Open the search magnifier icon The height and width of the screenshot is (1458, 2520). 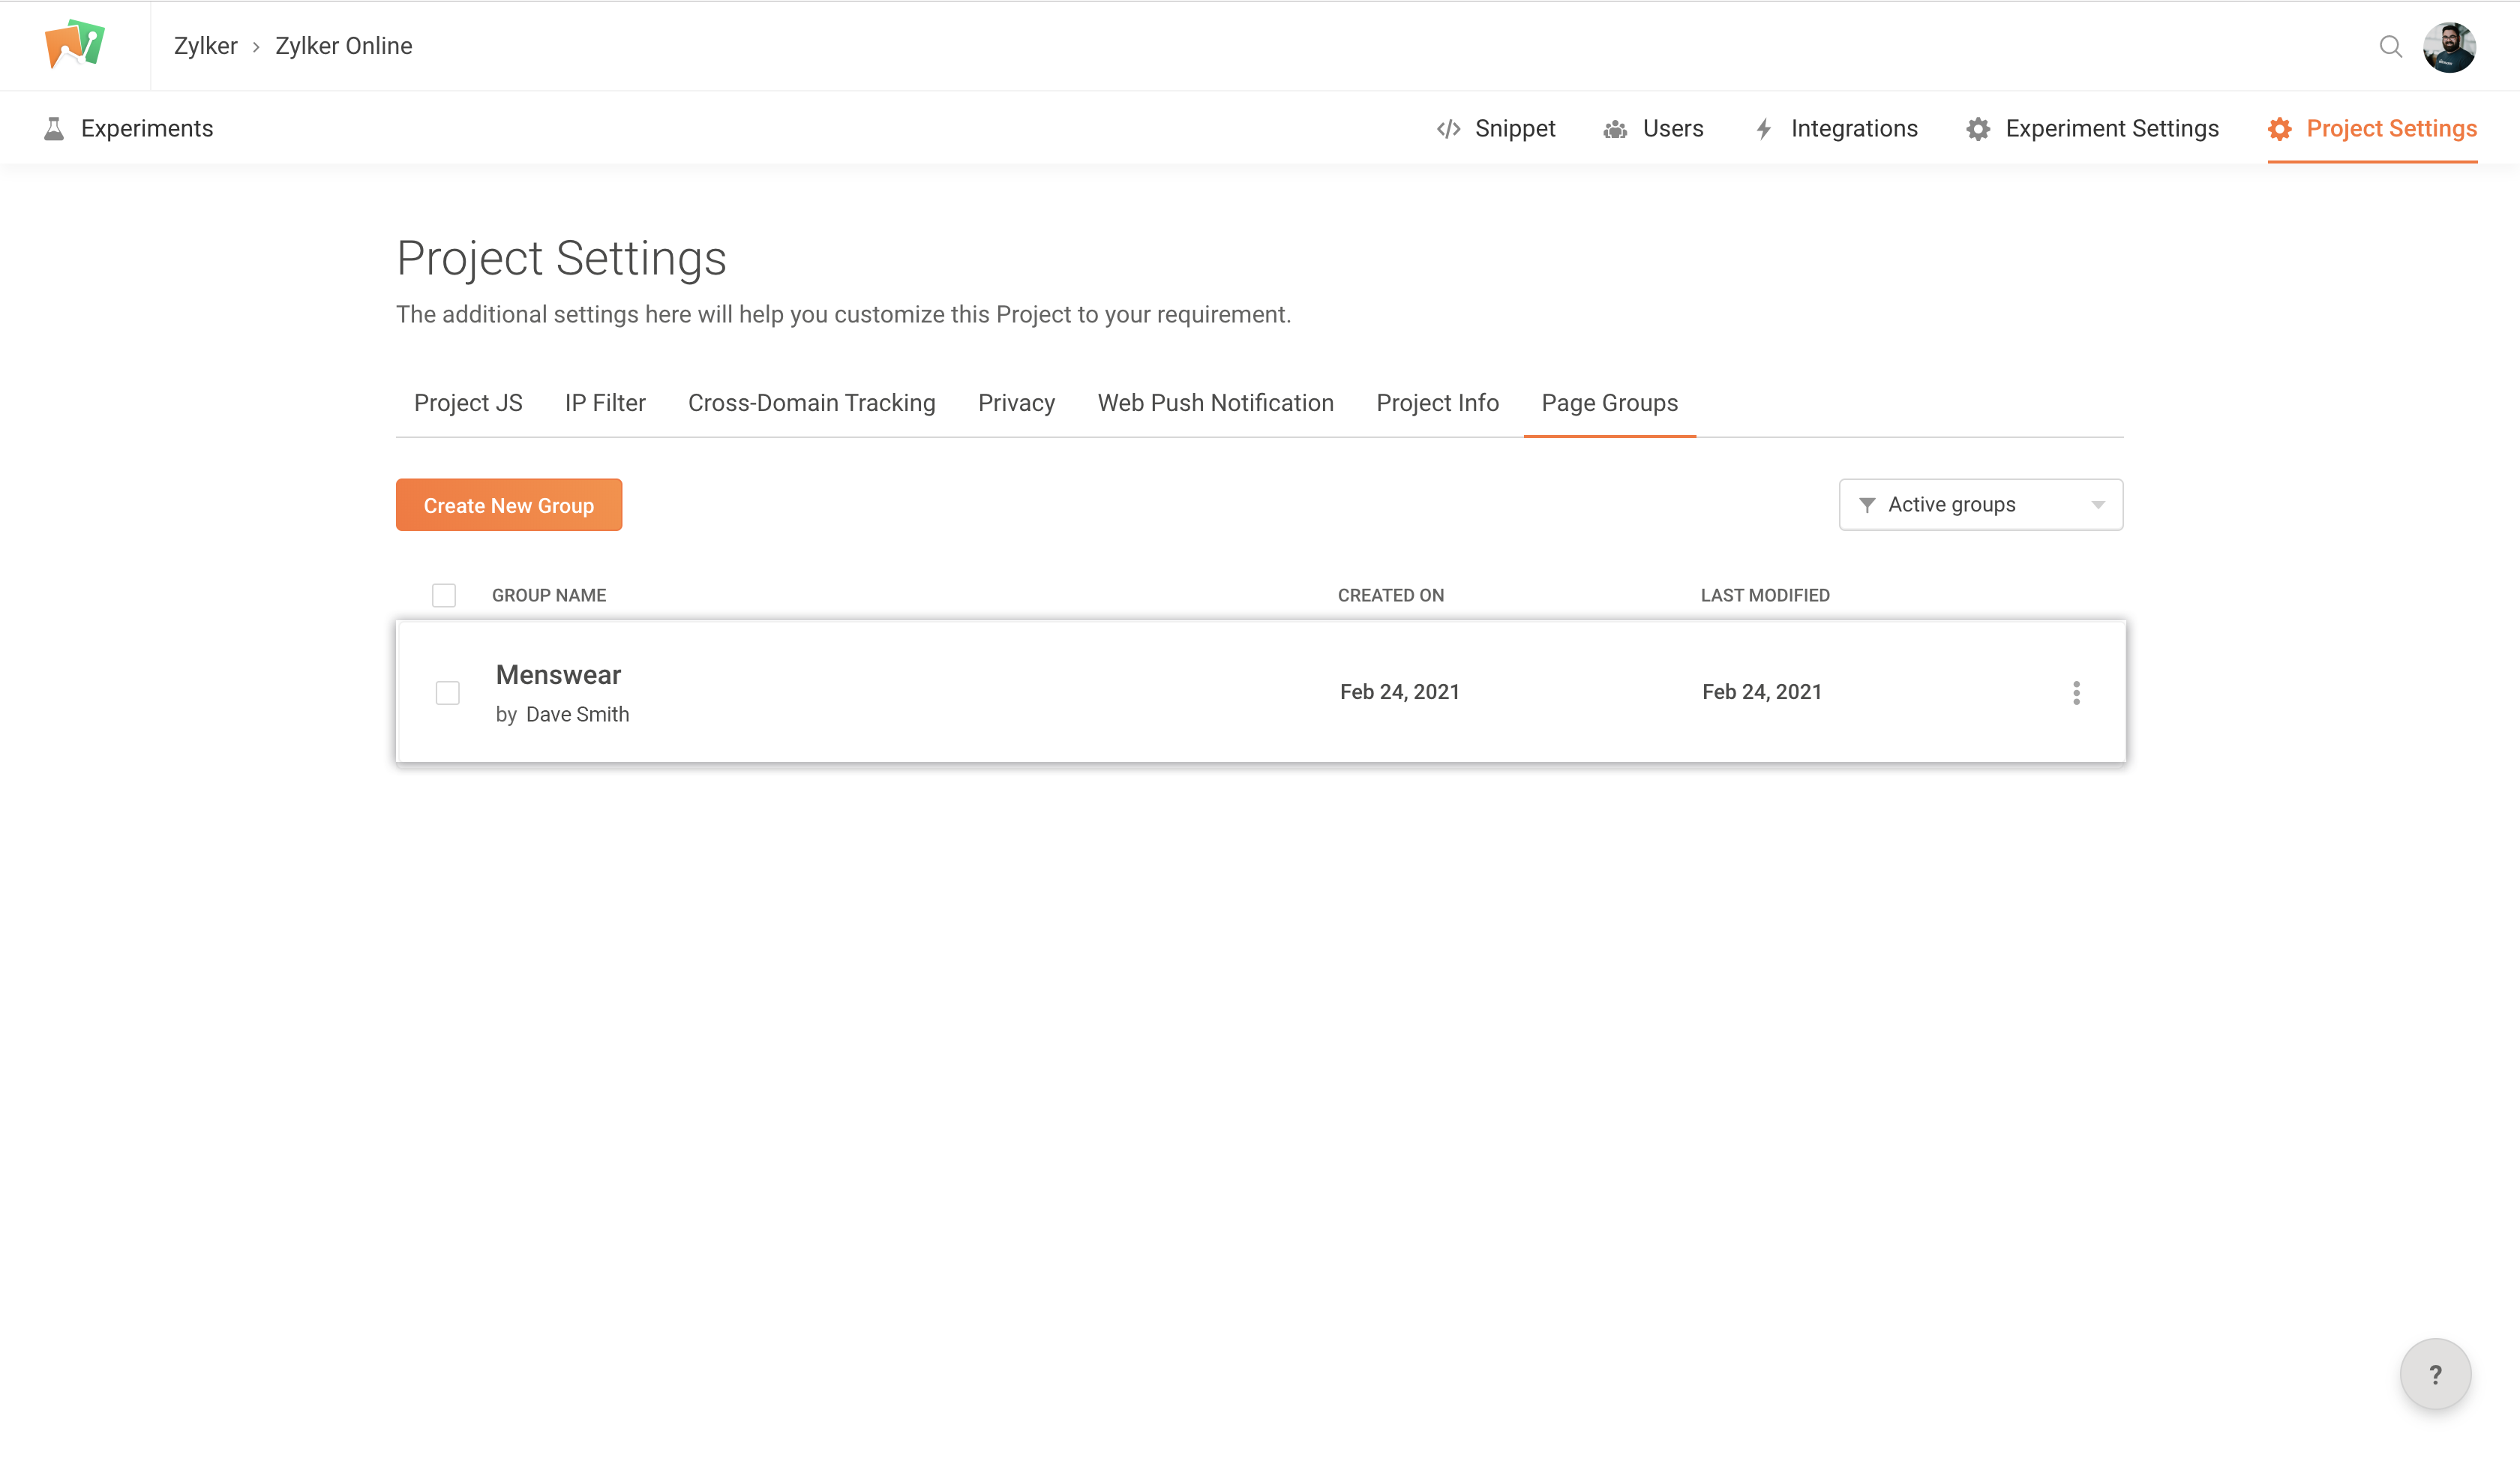point(2390,46)
